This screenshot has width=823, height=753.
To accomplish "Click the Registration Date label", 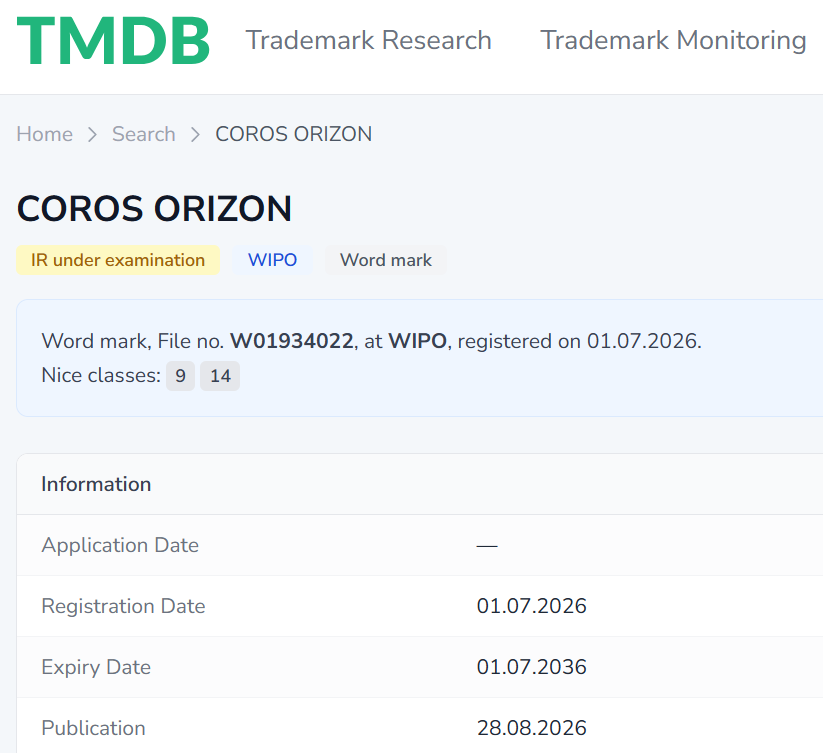I will tap(123, 606).
